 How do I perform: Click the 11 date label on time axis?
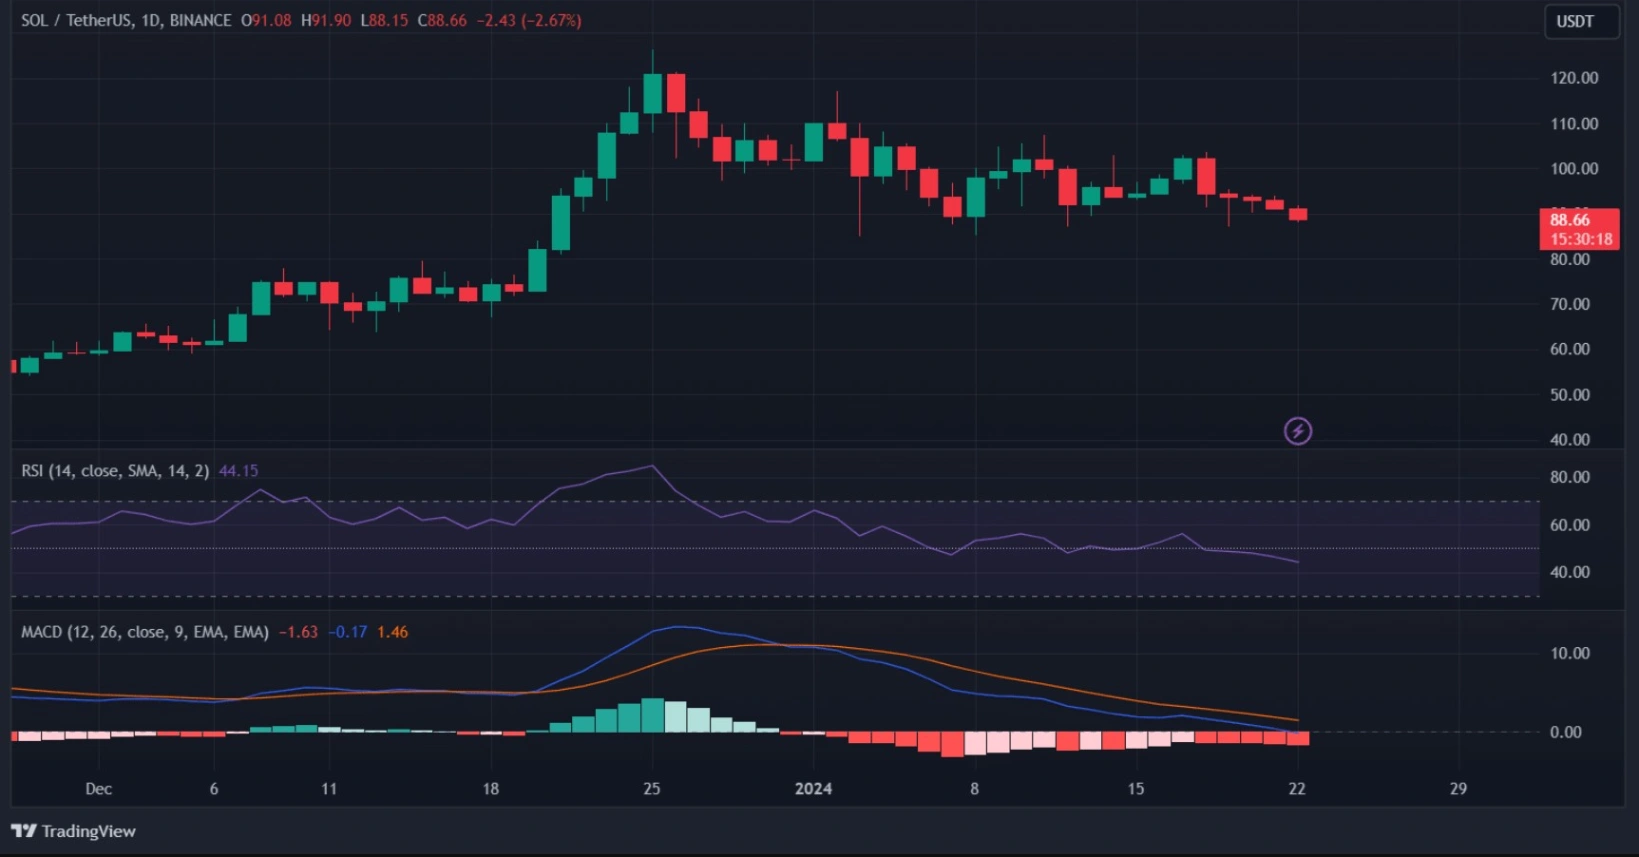pyautogui.click(x=329, y=789)
